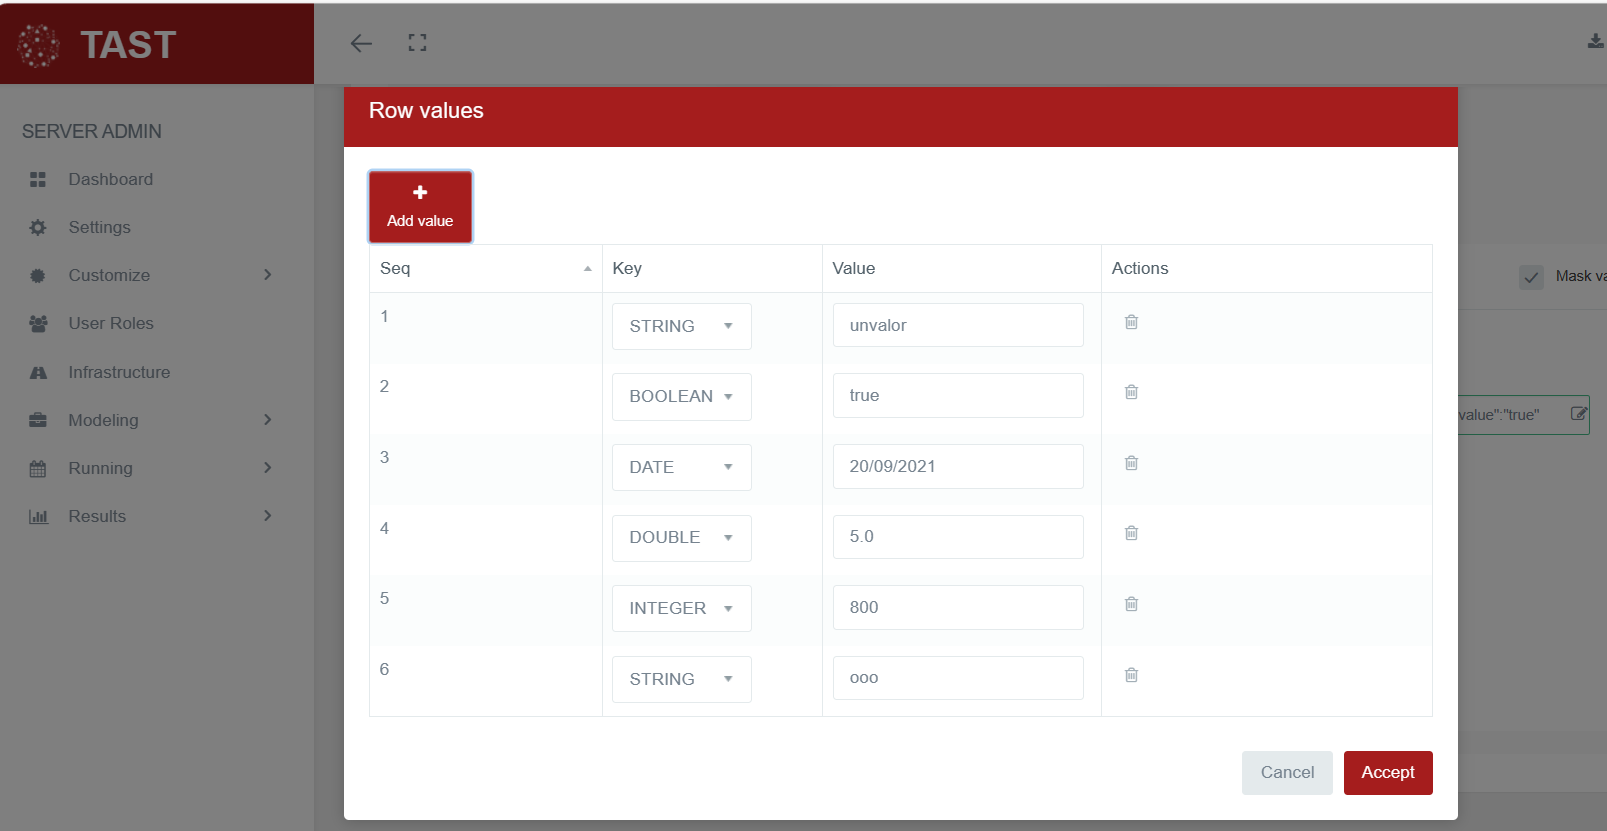Screen dimensions: 1607x831
Task: Delete row 1 with trash icon
Action: click(x=1131, y=322)
